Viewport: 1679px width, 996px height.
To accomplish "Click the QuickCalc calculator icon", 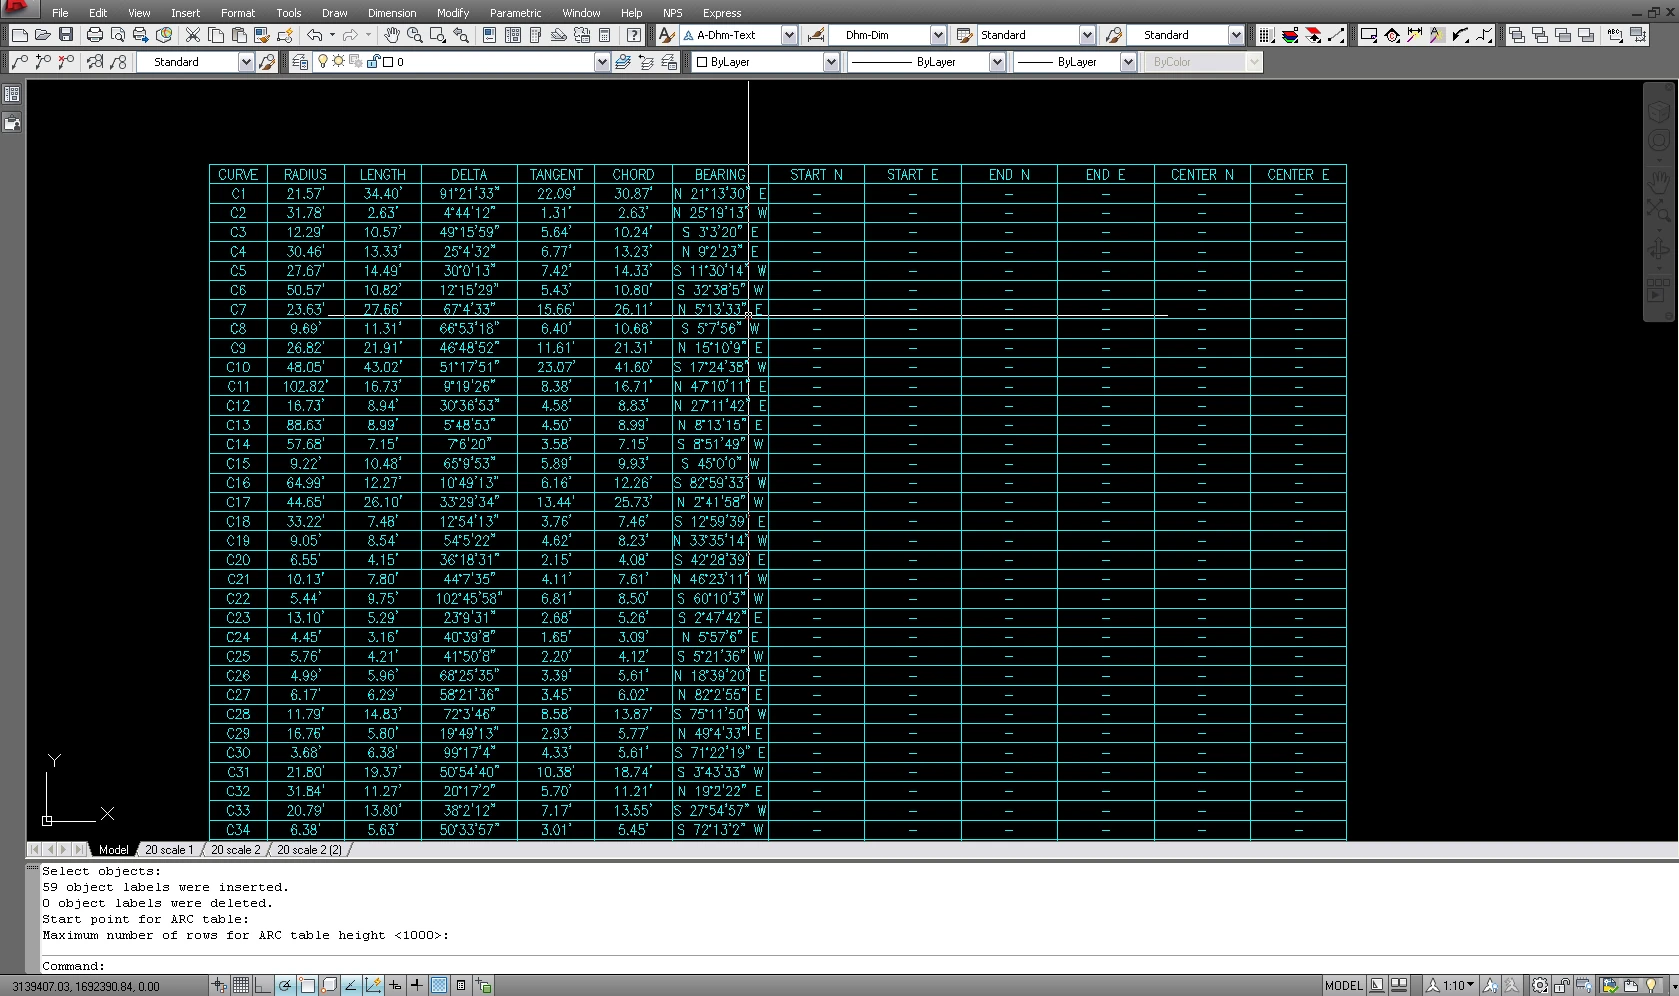I will (605, 35).
